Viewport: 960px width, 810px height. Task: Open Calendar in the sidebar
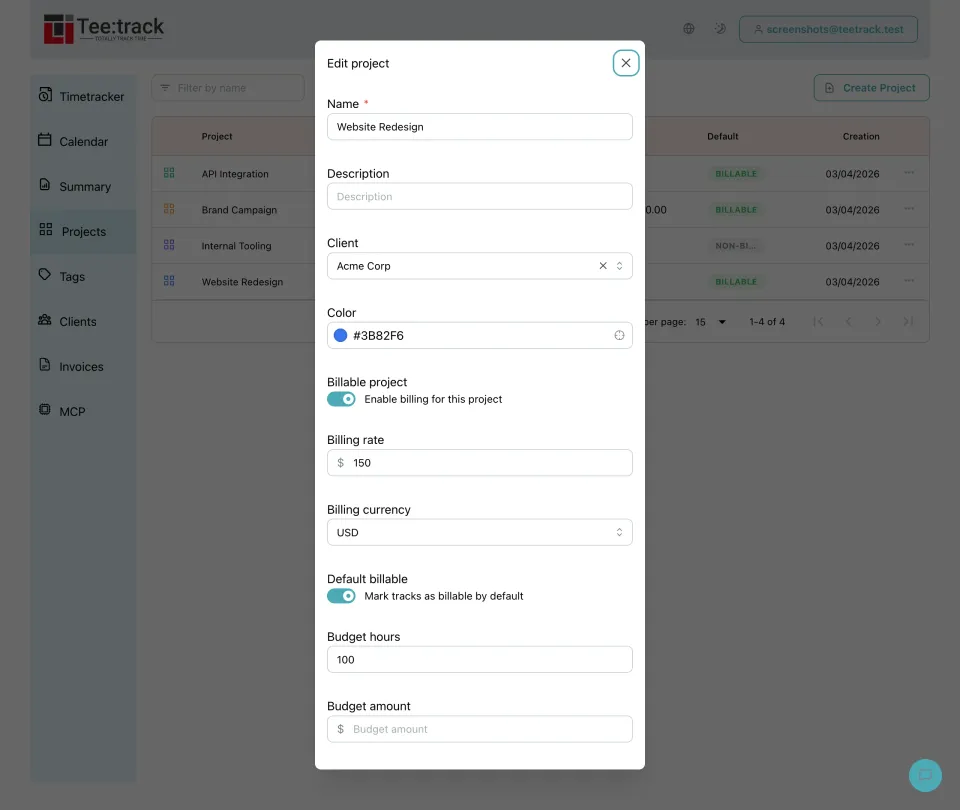click(83, 141)
